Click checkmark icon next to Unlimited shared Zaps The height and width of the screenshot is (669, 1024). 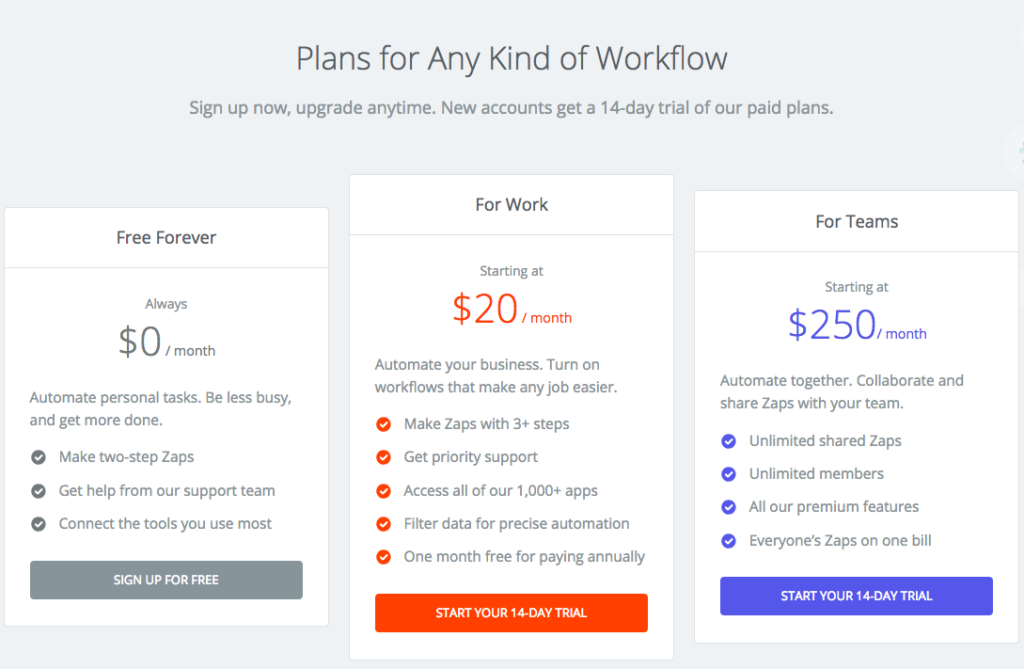click(x=728, y=442)
